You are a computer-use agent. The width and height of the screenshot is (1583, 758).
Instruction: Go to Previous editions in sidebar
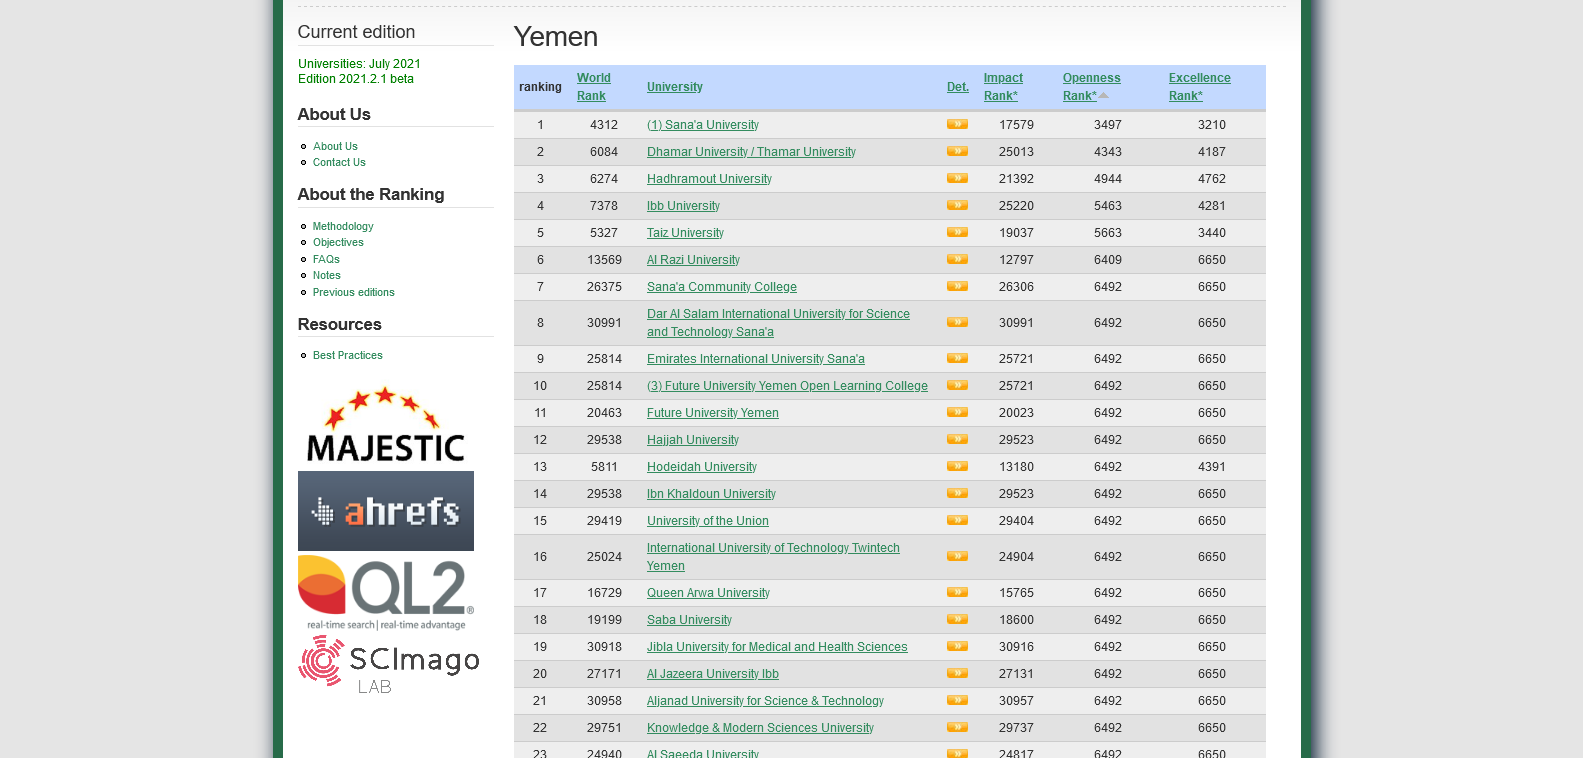click(x=353, y=293)
